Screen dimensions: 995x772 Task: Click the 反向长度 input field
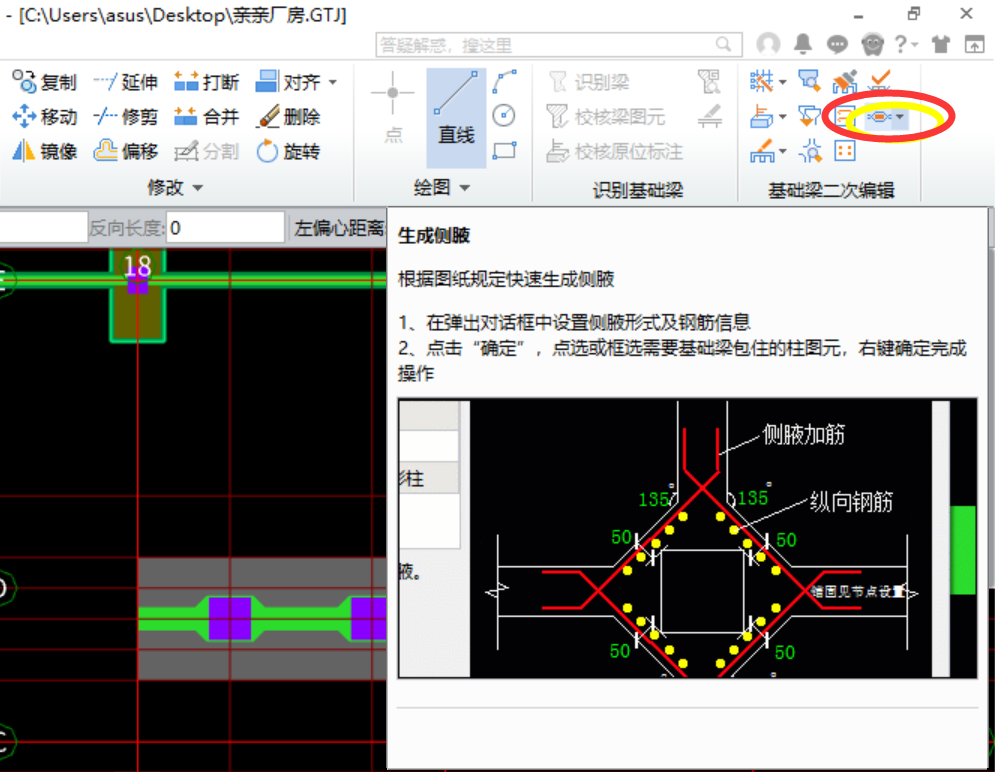point(225,228)
